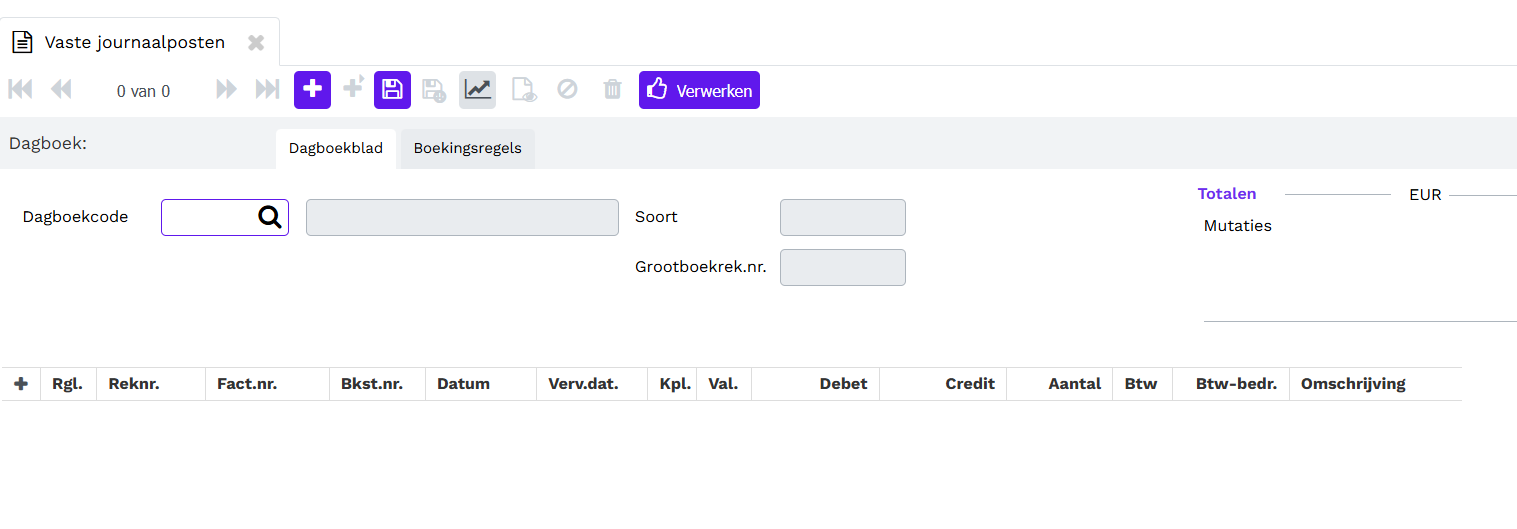1517x529 pixels.
Task: Click the Grootboekrek.nr. field
Action: click(843, 267)
